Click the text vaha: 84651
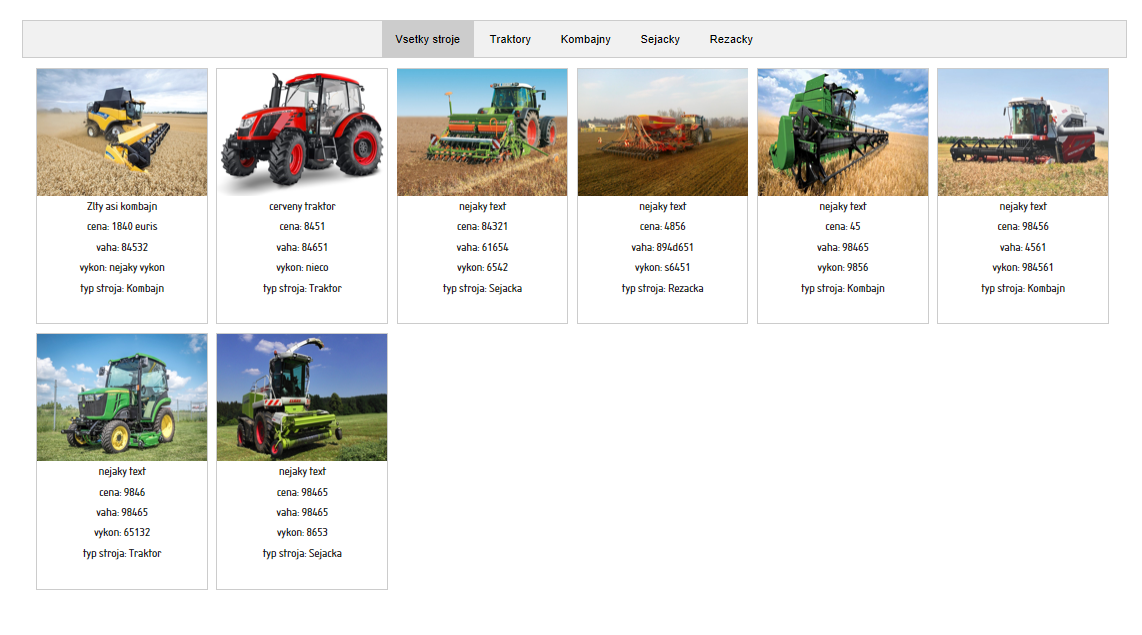This screenshot has height=635, width=1142. (x=302, y=248)
